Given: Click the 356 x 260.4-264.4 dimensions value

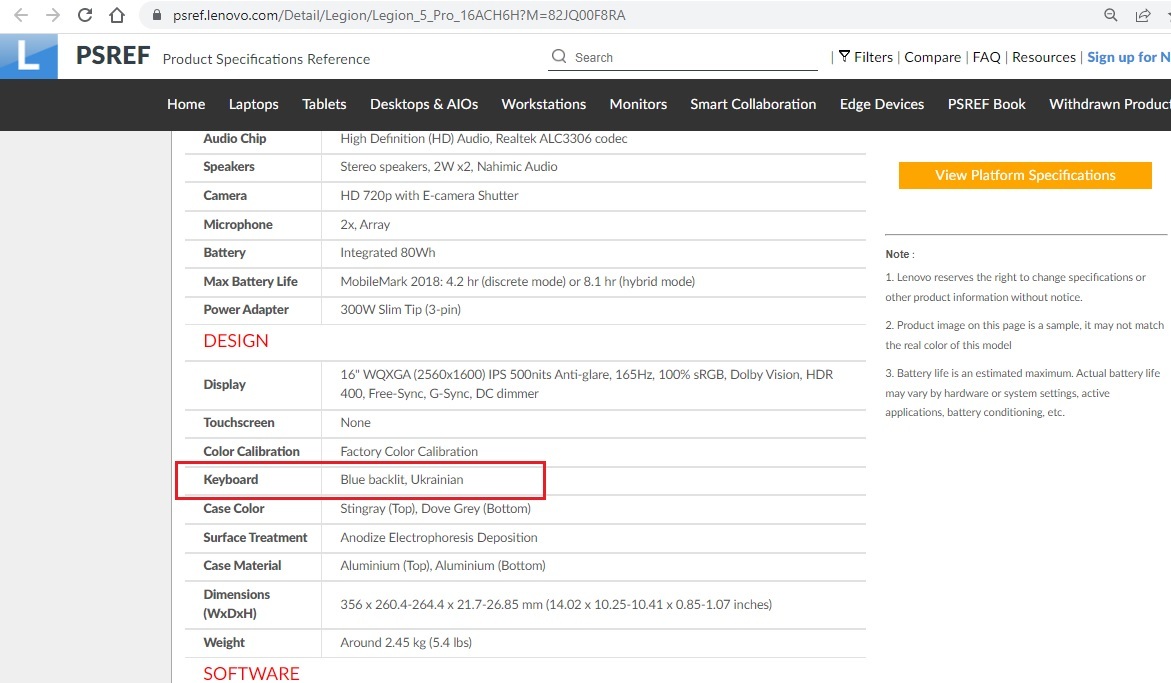Looking at the screenshot, I should (556, 605).
